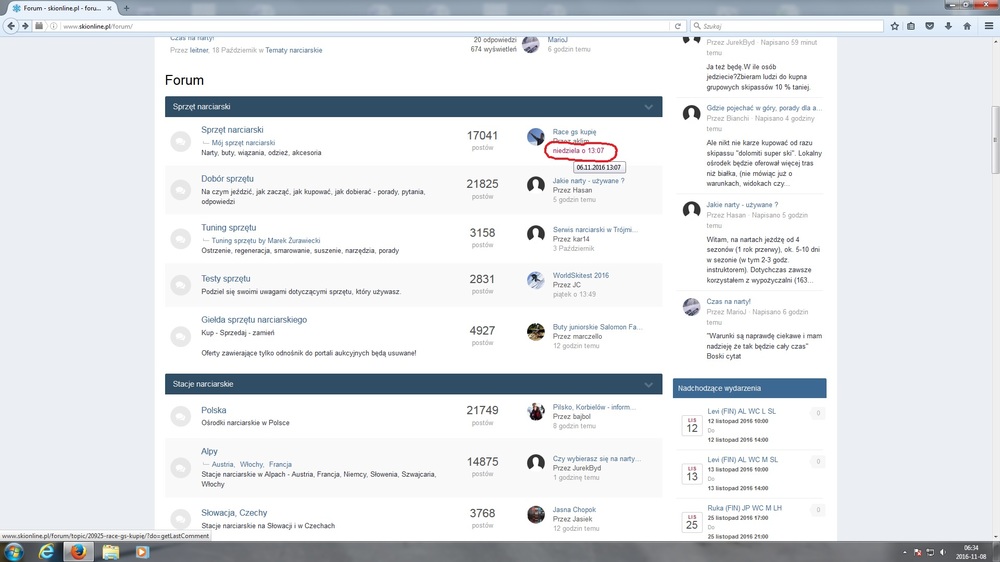Collapse the Stacje narciarskie category chevron
The image size is (1000, 562).
[x=649, y=384]
